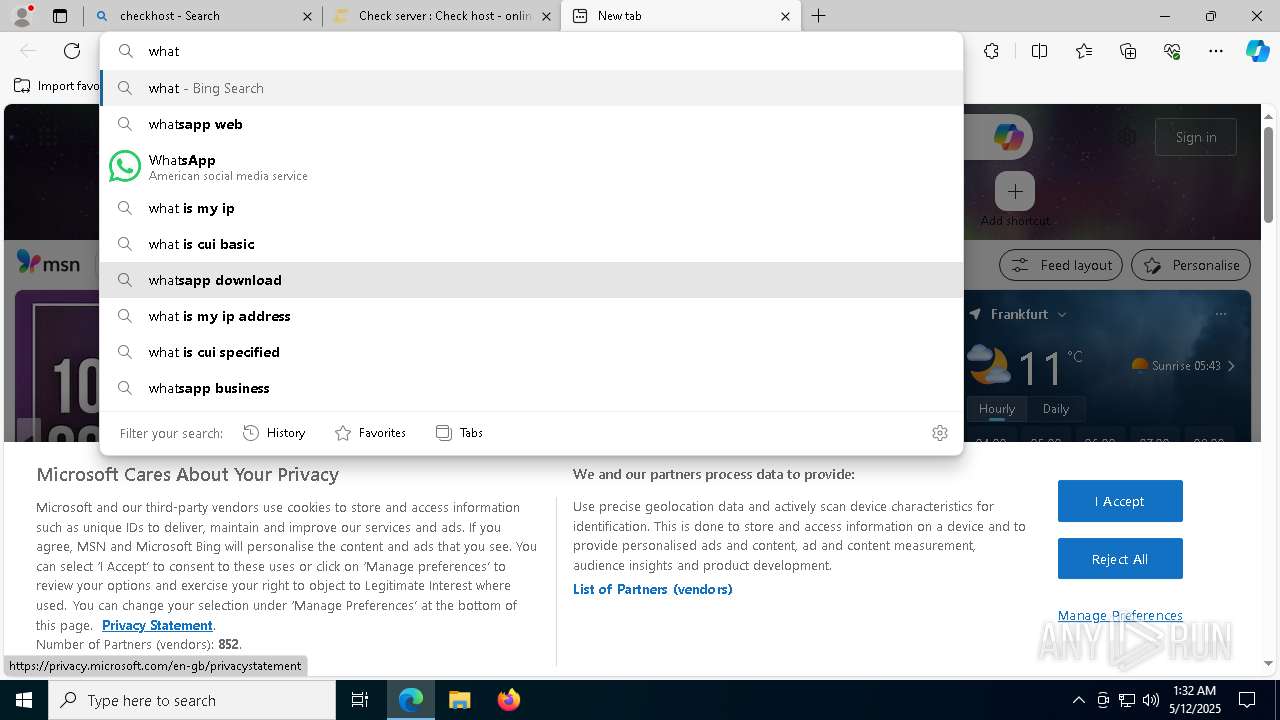The image size is (1280, 720).
Task: Click I Accept privacy button
Action: click(x=1120, y=501)
